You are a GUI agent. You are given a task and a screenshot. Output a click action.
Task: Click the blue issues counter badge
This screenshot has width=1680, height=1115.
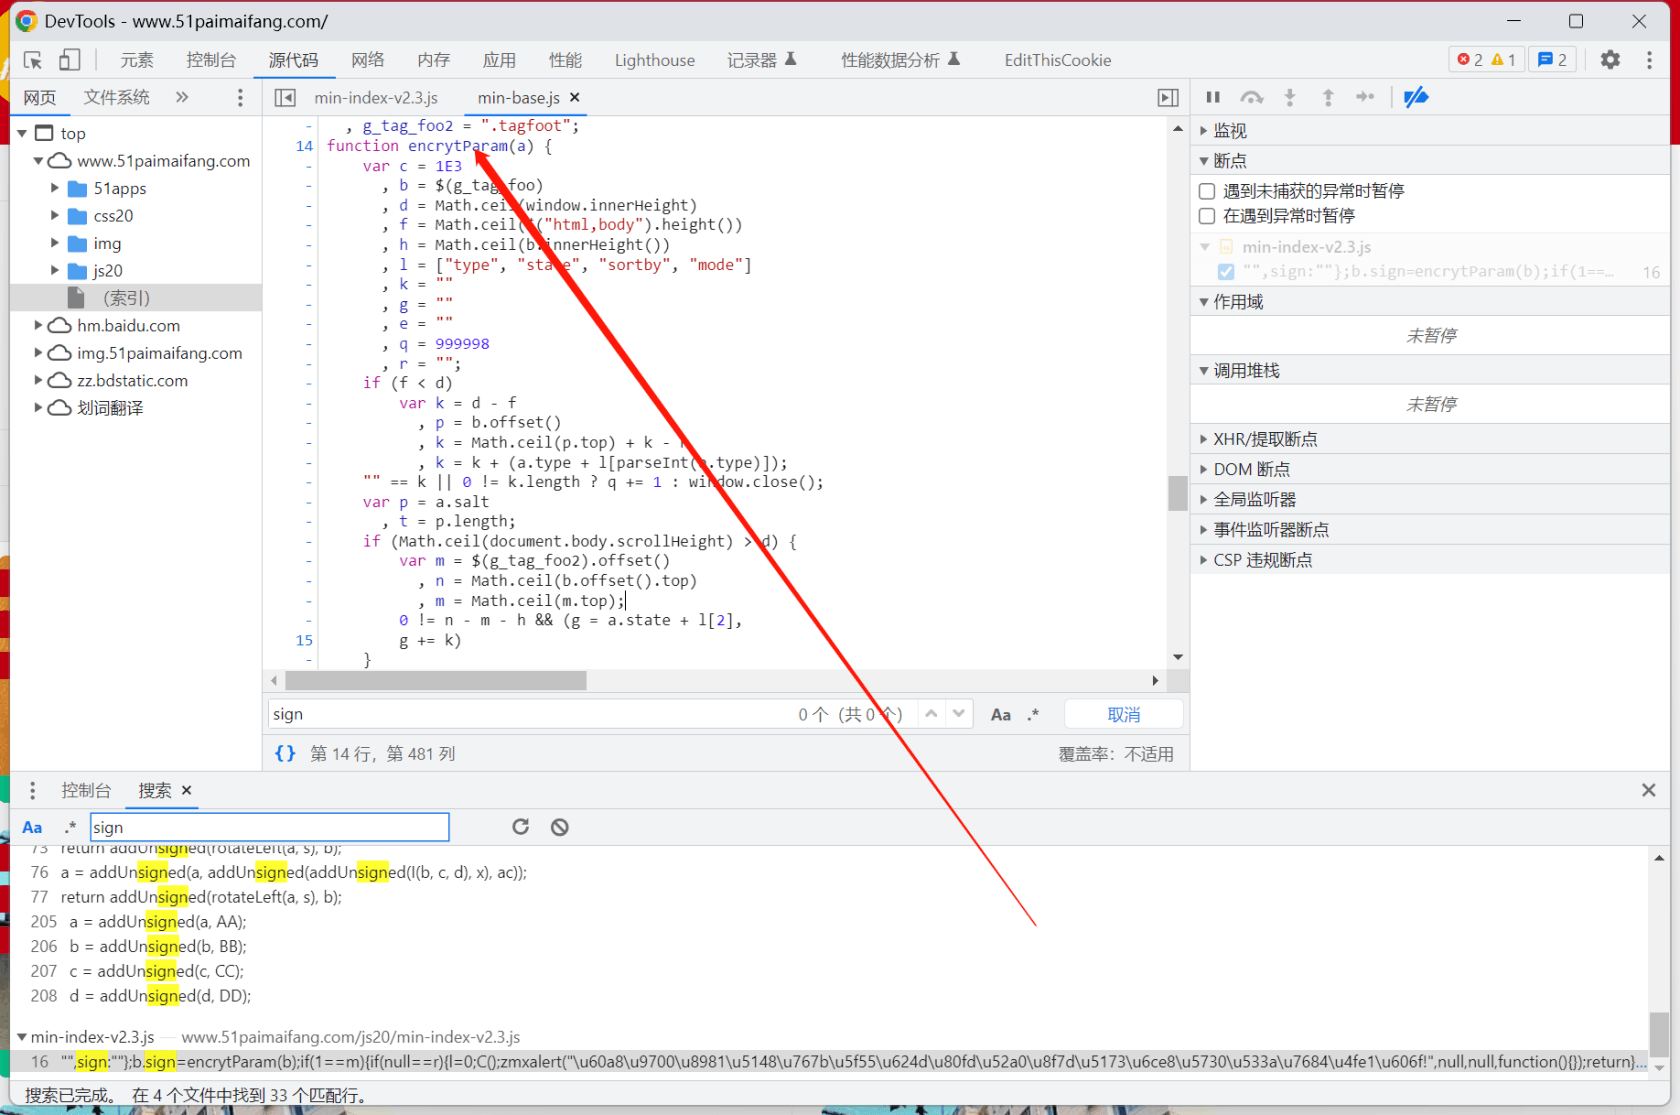[x=1553, y=60]
